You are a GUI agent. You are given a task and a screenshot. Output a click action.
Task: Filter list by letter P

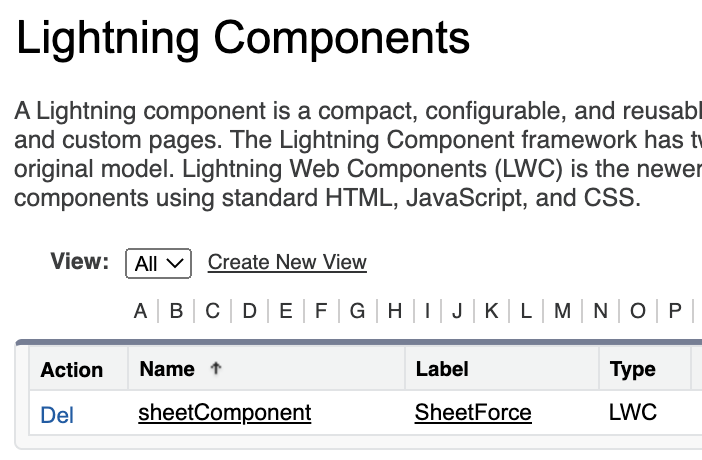click(x=675, y=311)
